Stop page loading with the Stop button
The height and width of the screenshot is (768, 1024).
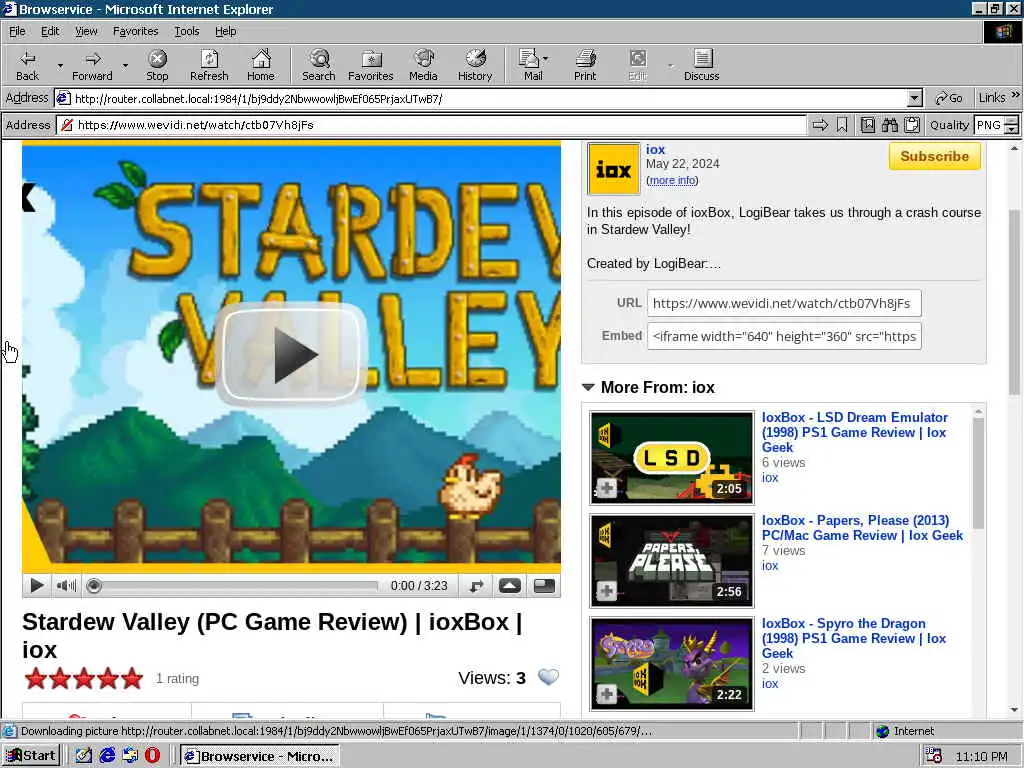(157, 65)
